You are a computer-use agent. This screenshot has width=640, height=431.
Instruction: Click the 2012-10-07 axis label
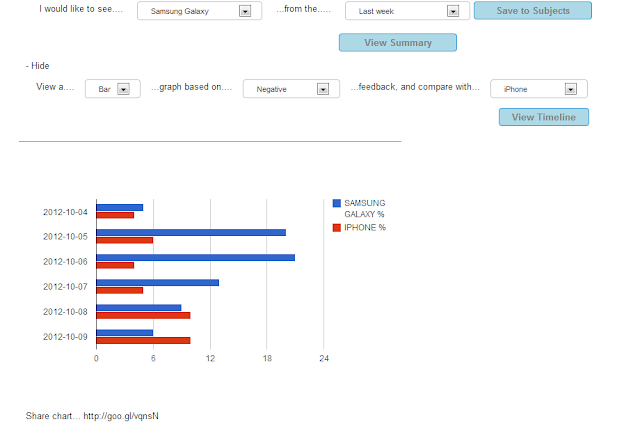(65, 287)
